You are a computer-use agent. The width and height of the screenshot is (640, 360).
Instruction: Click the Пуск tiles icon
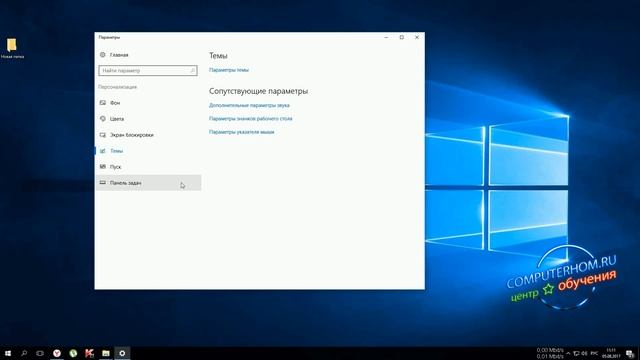click(102, 167)
